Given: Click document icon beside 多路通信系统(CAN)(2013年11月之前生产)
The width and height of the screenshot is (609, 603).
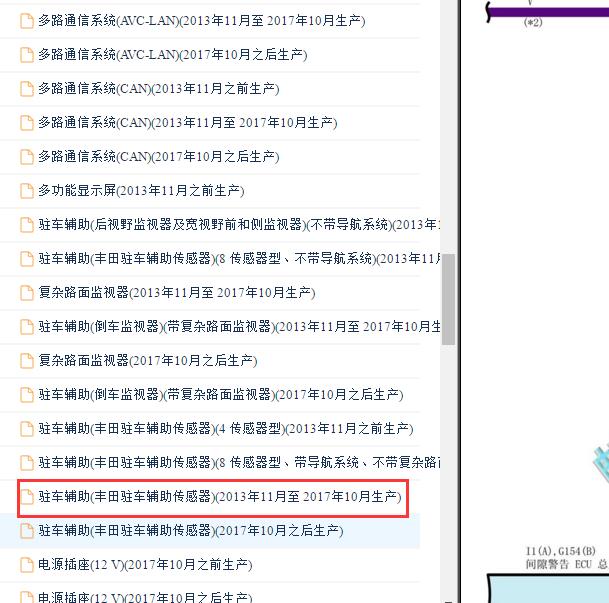Looking at the screenshot, I should [x=27, y=89].
